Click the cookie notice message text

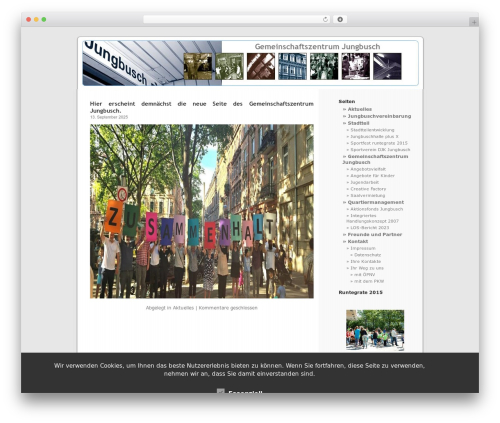coord(239,370)
